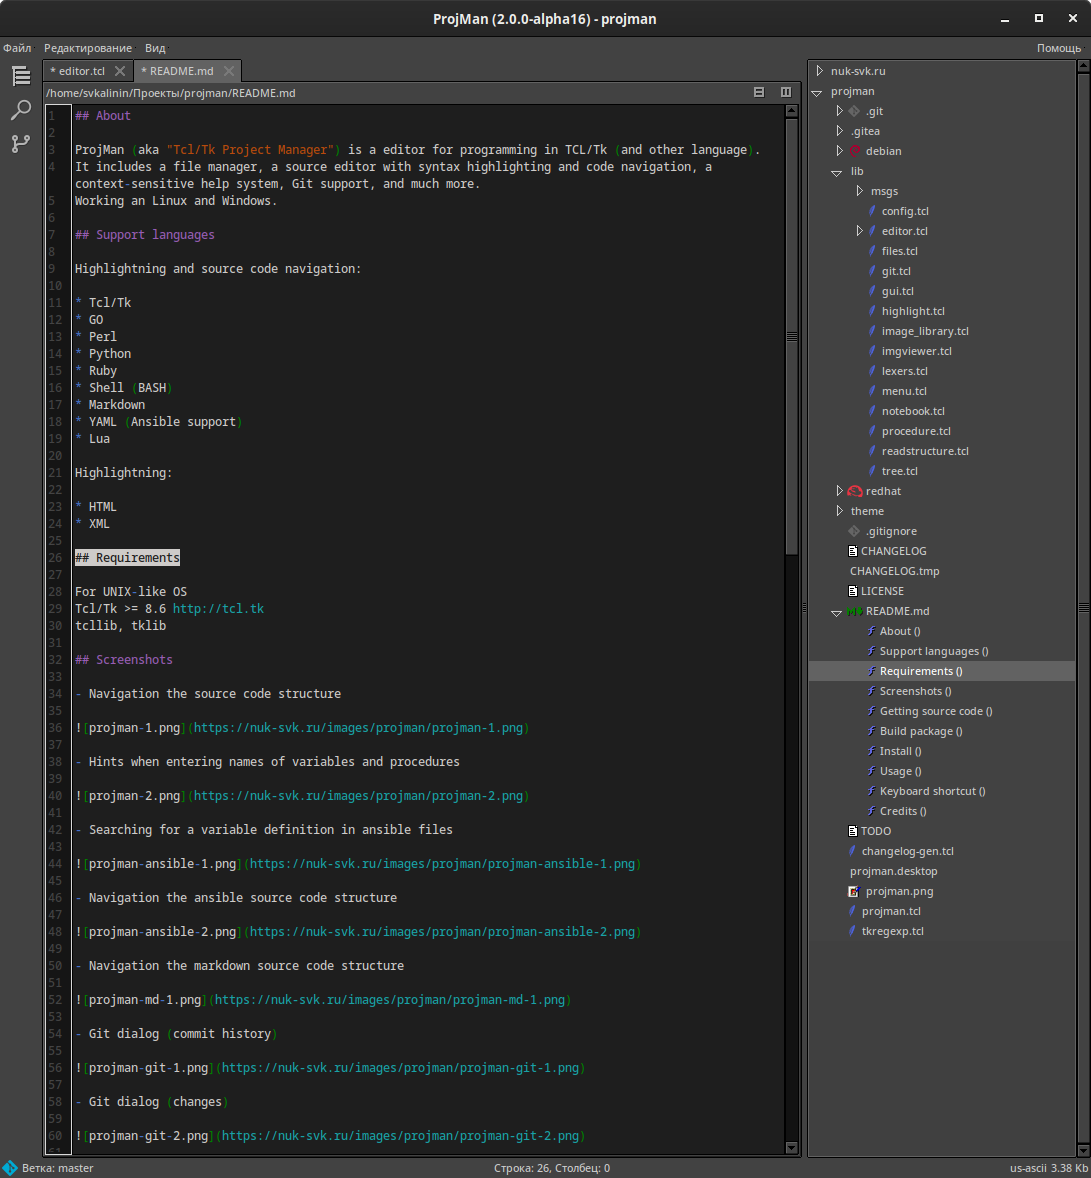Screen dimensions: 1091x1178
Task: Click the TODO document icon
Action: pyautogui.click(x=853, y=830)
